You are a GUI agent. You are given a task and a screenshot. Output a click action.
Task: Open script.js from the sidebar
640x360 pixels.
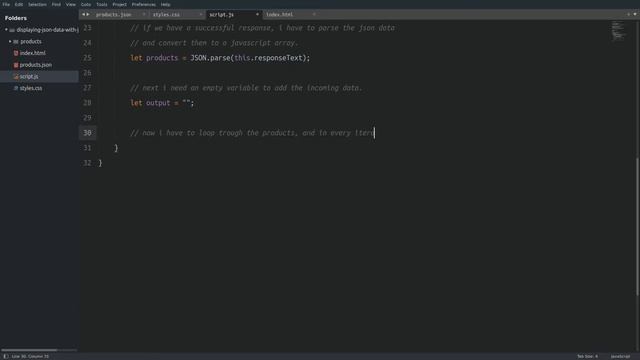[29, 76]
